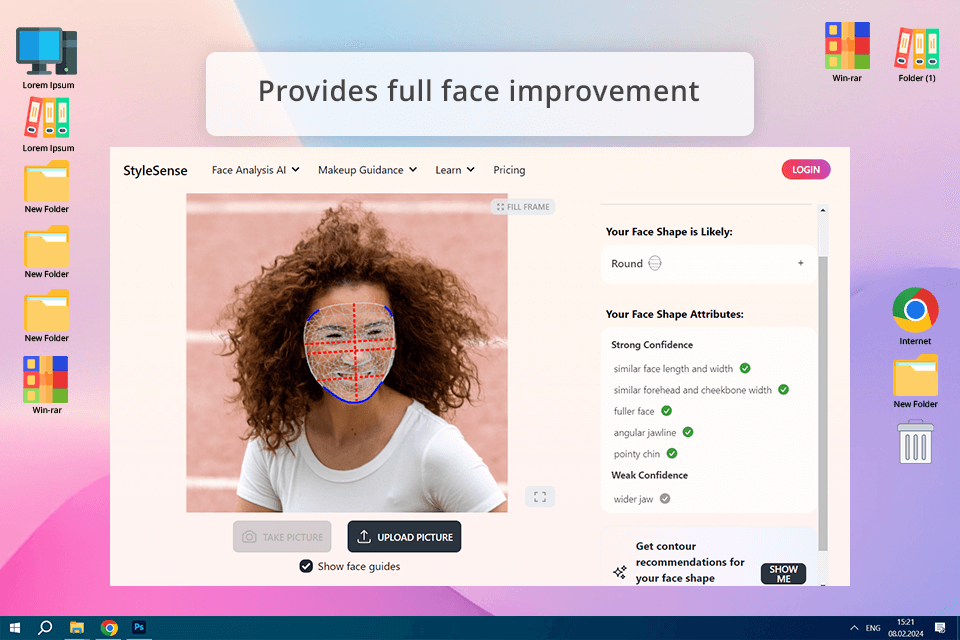The height and width of the screenshot is (640, 960).
Task: Click the green checkmark next to fuller face
Action: [667, 411]
